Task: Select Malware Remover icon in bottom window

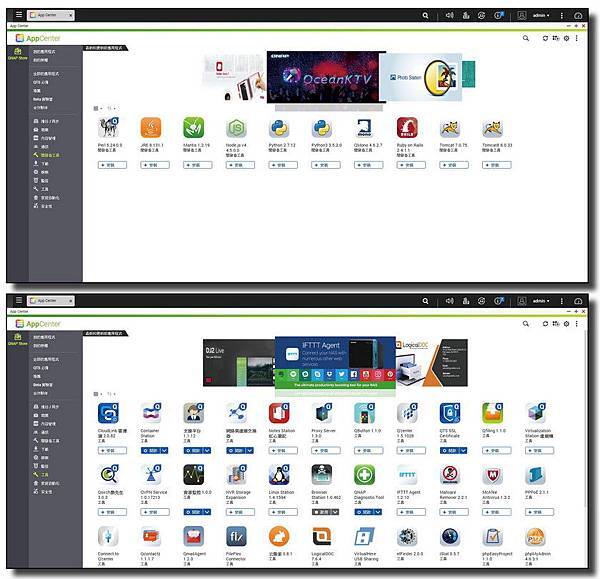Action: (450, 475)
